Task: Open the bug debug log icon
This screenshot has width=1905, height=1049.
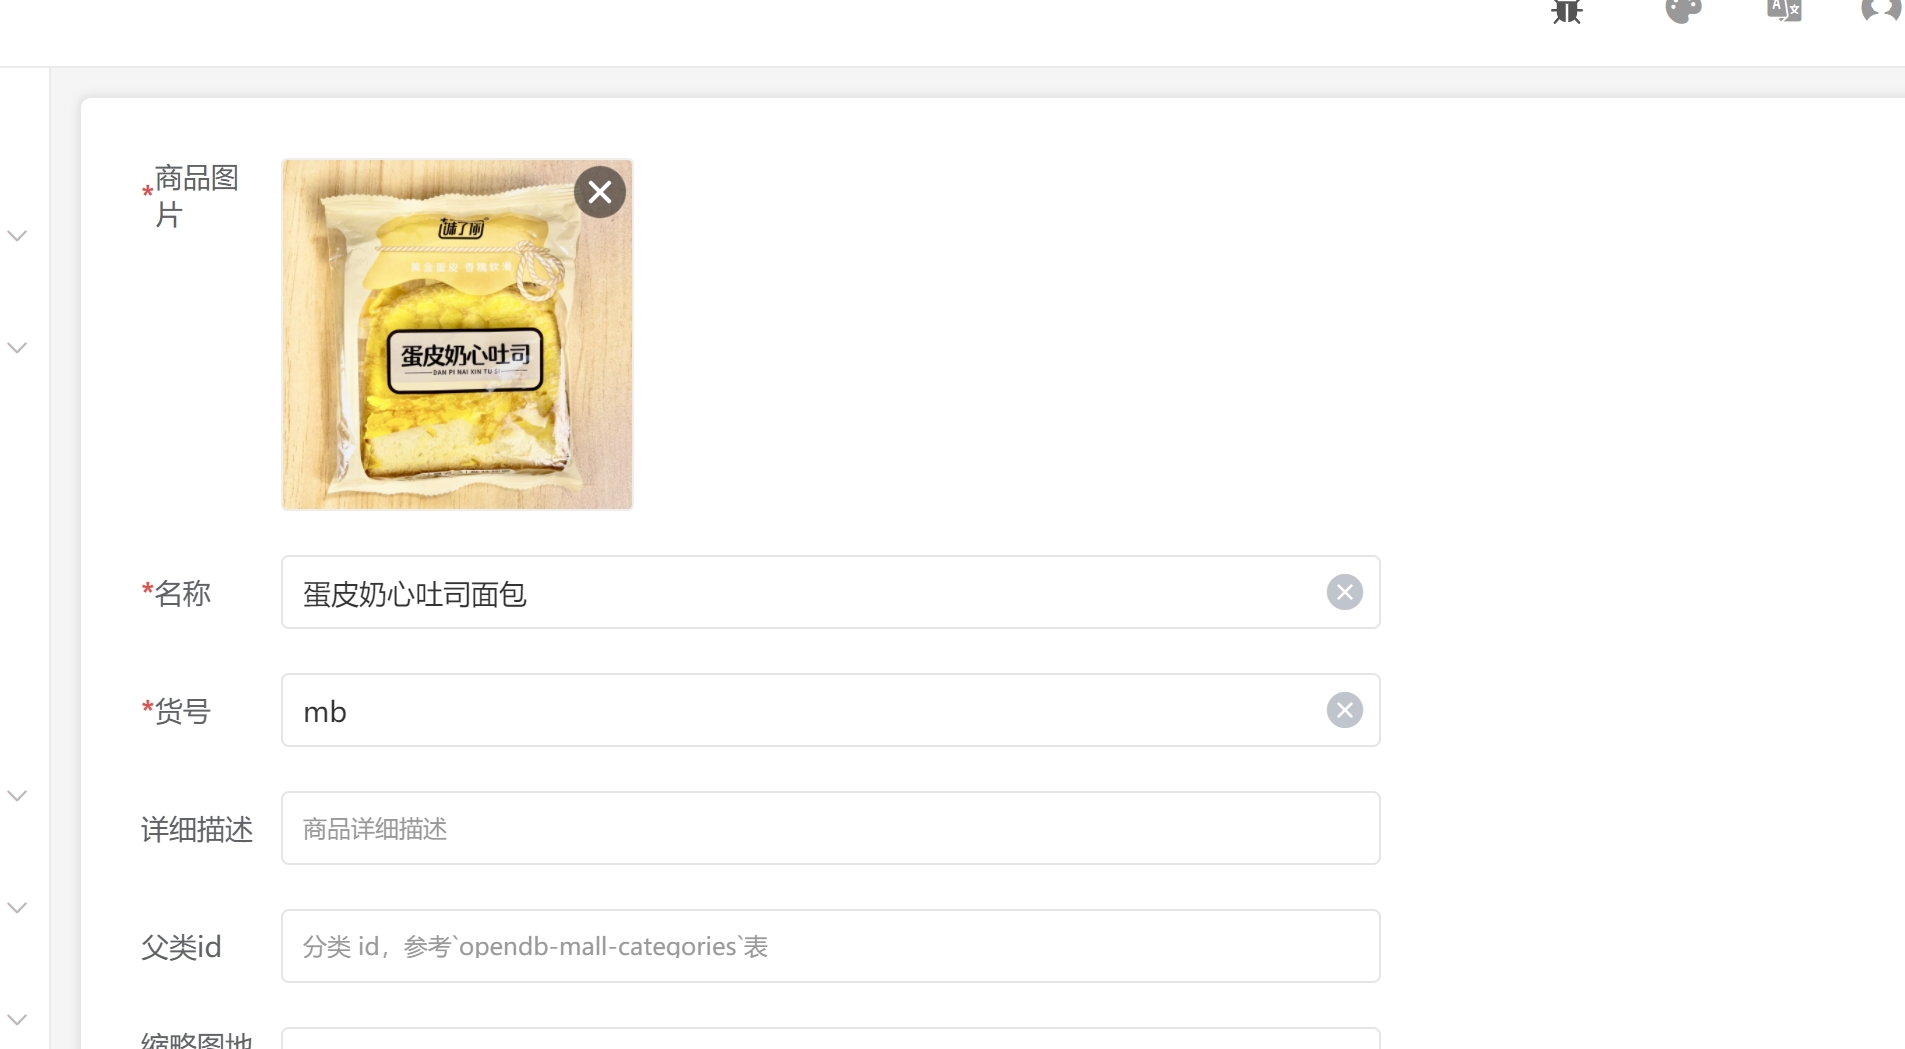Action: pyautogui.click(x=1567, y=11)
